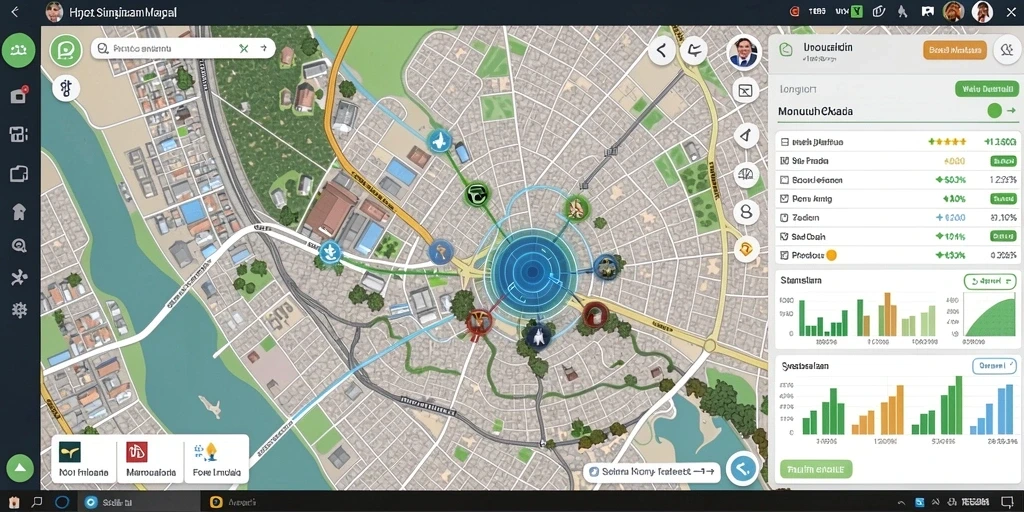Click the green Welu button beside Longion
The image size is (1024, 512).
(x=986, y=88)
